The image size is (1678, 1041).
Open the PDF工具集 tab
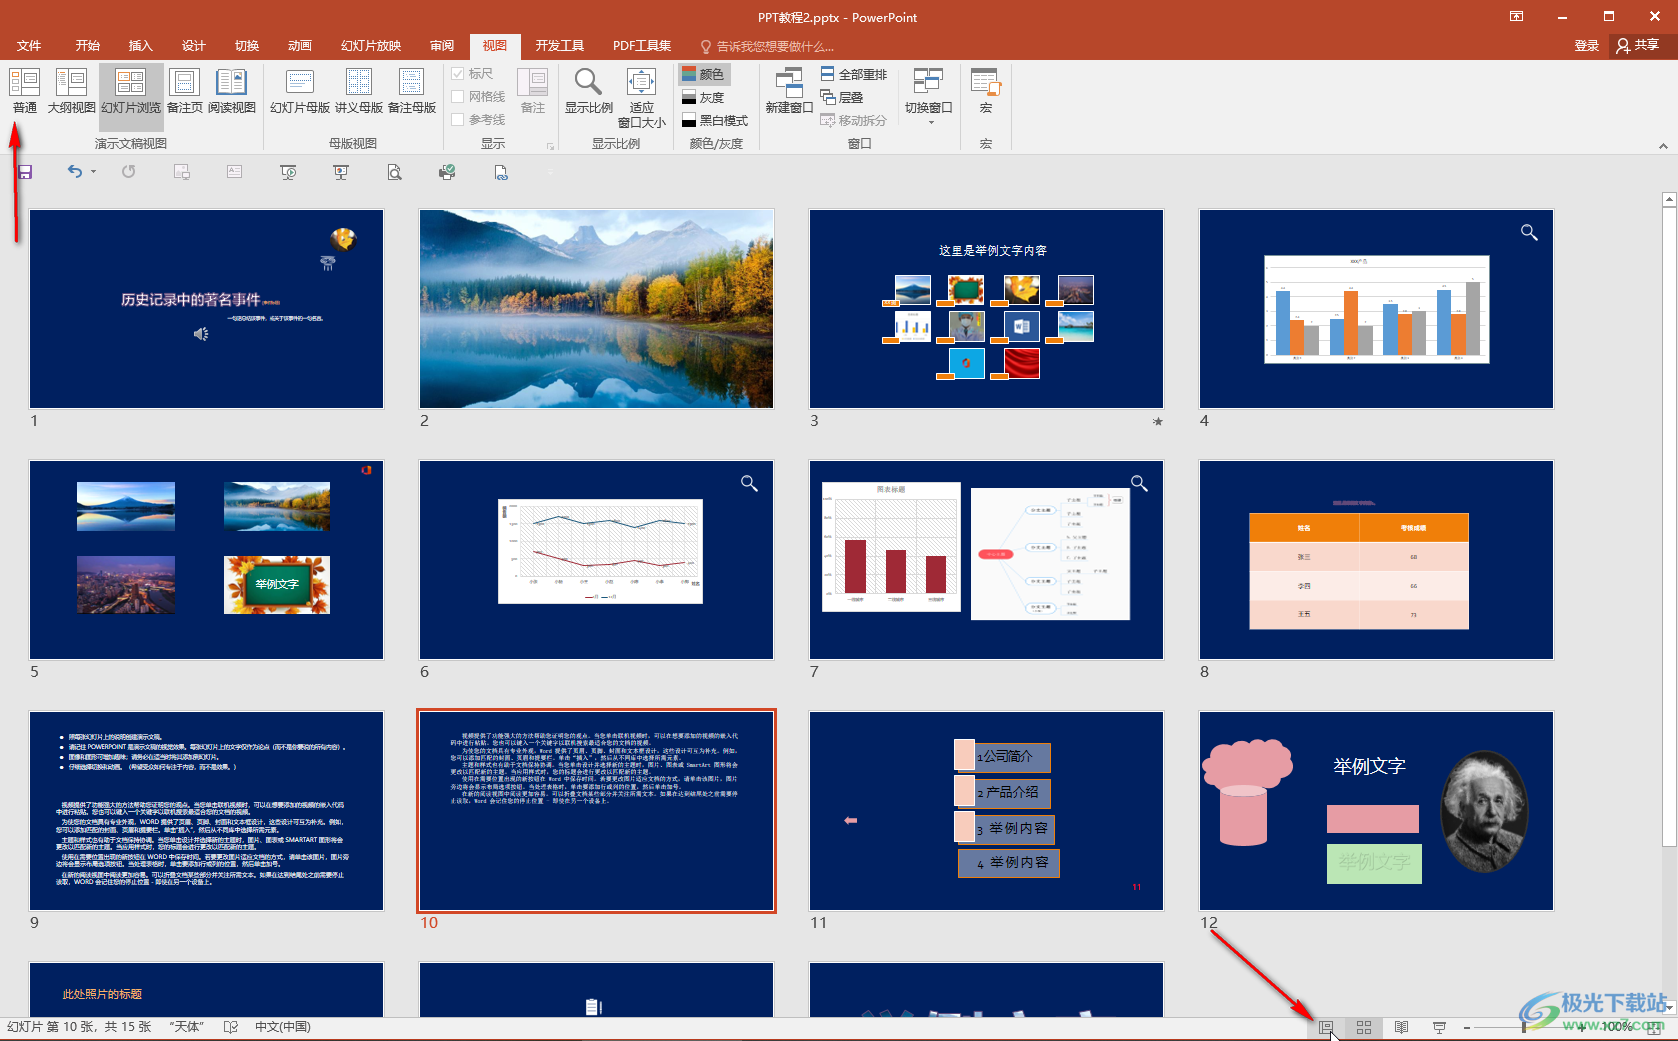point(642,46)
